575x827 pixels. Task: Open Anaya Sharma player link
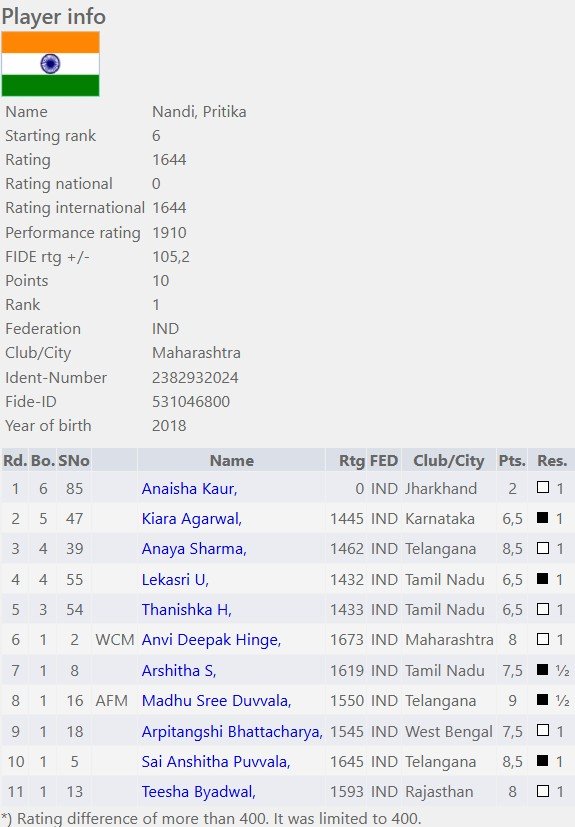coord(194,549)
